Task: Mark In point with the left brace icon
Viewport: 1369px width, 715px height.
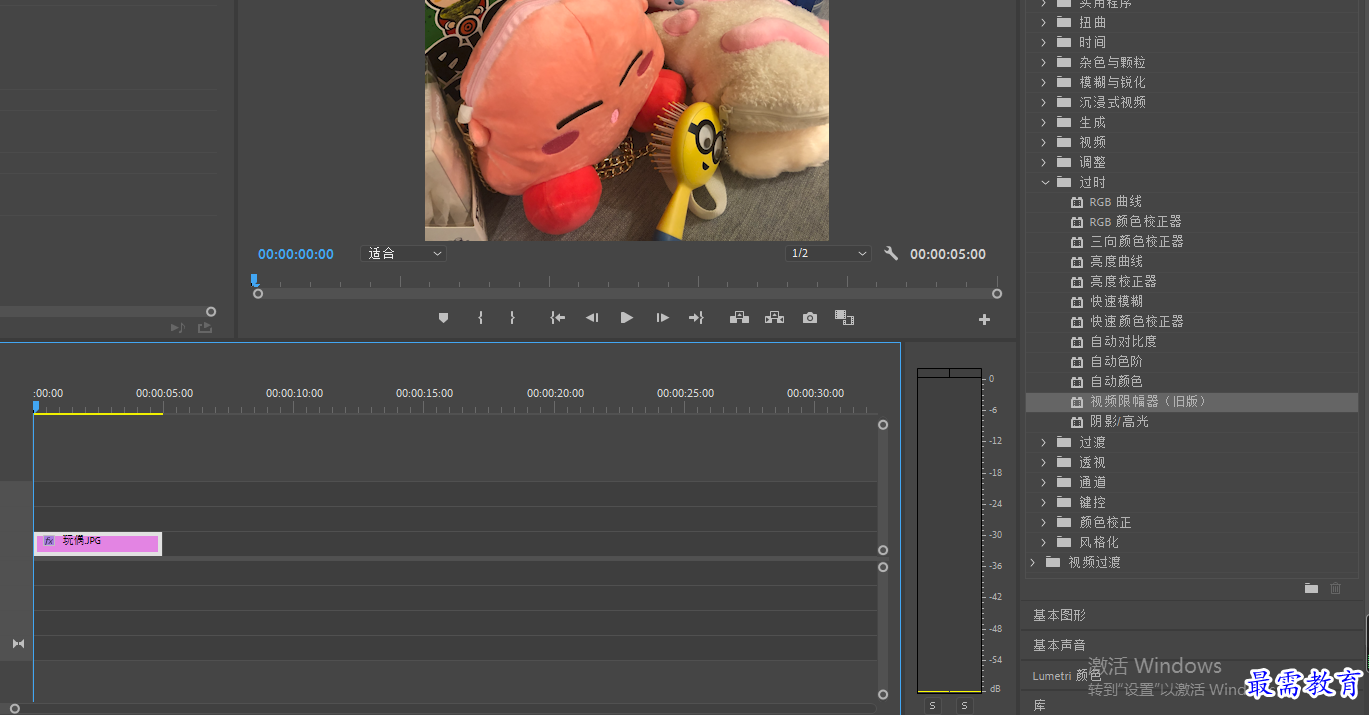Action: (480, 318)
